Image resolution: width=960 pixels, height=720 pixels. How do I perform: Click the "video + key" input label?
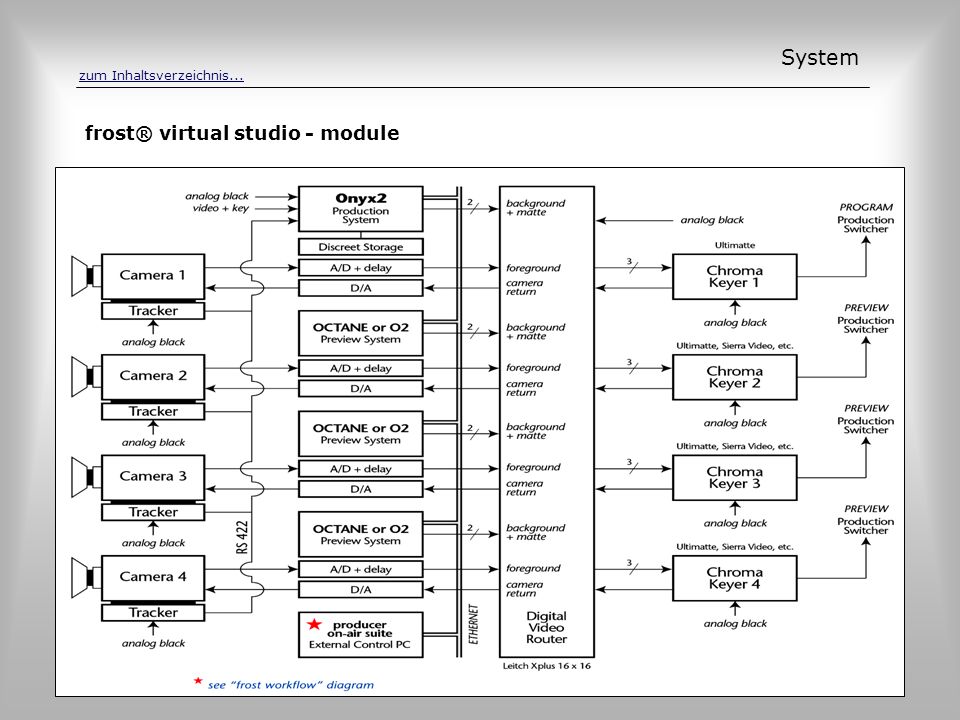220,208
